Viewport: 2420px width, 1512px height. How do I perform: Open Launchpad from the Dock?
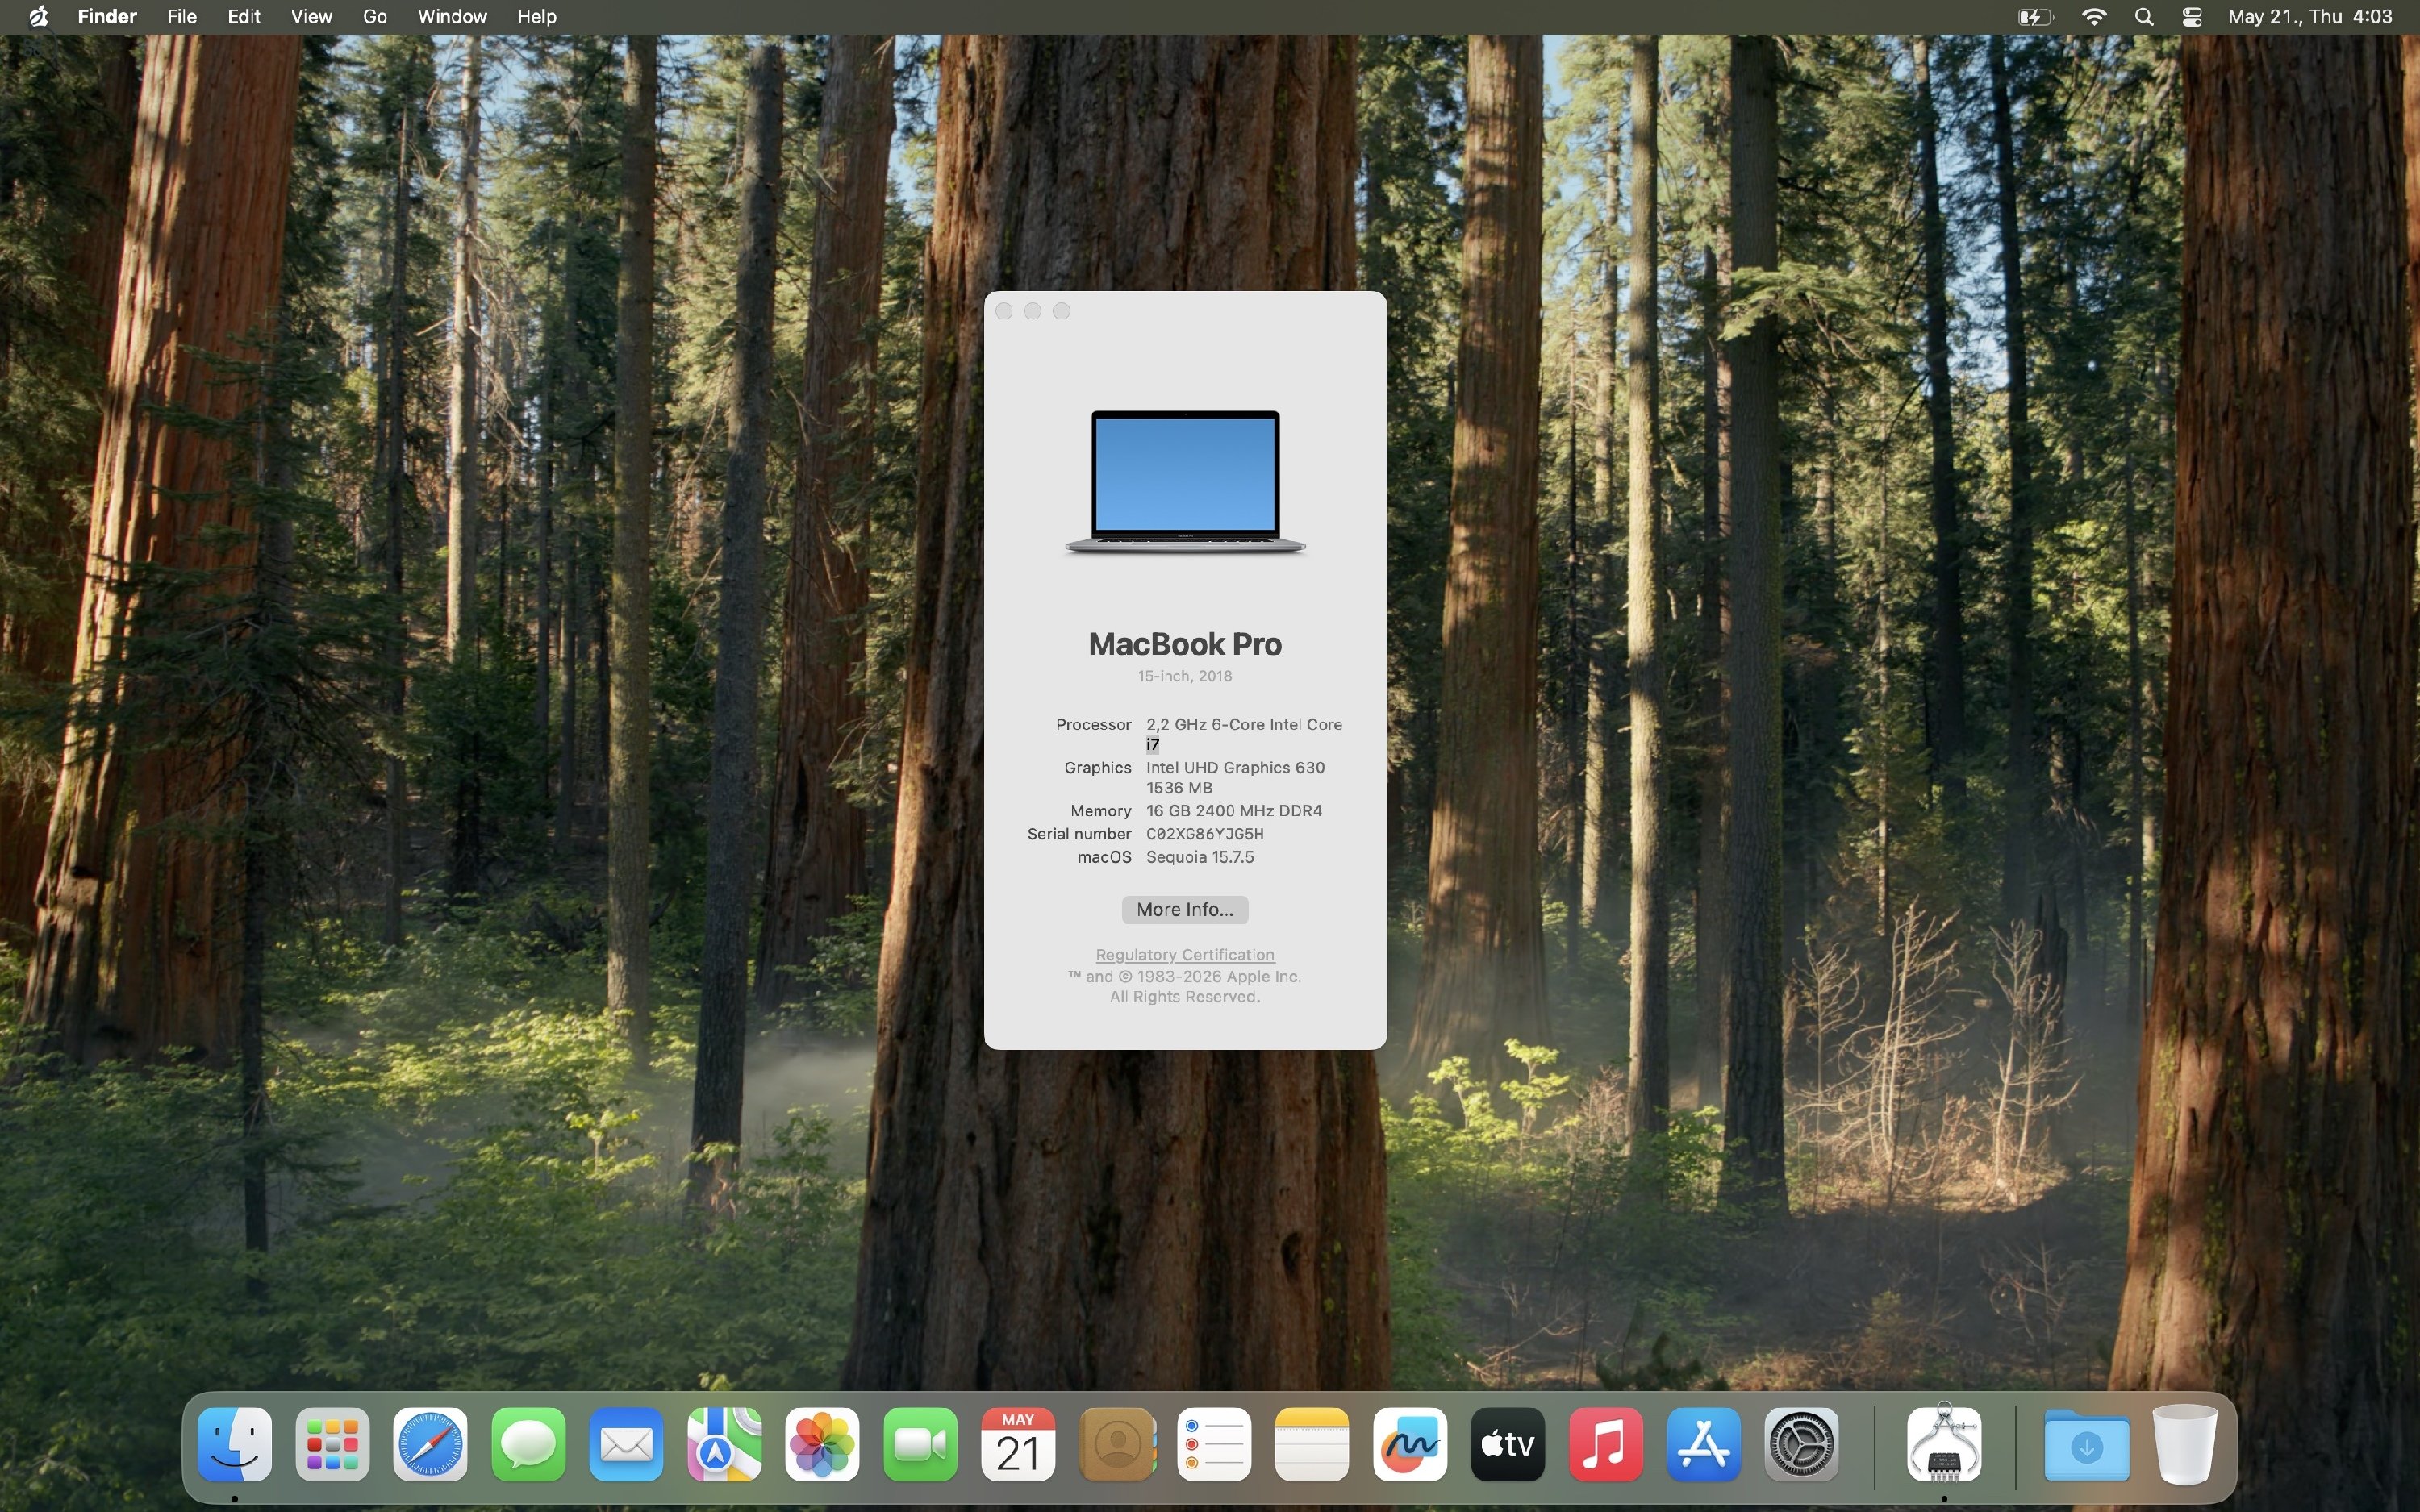[x=333, y=1444]
